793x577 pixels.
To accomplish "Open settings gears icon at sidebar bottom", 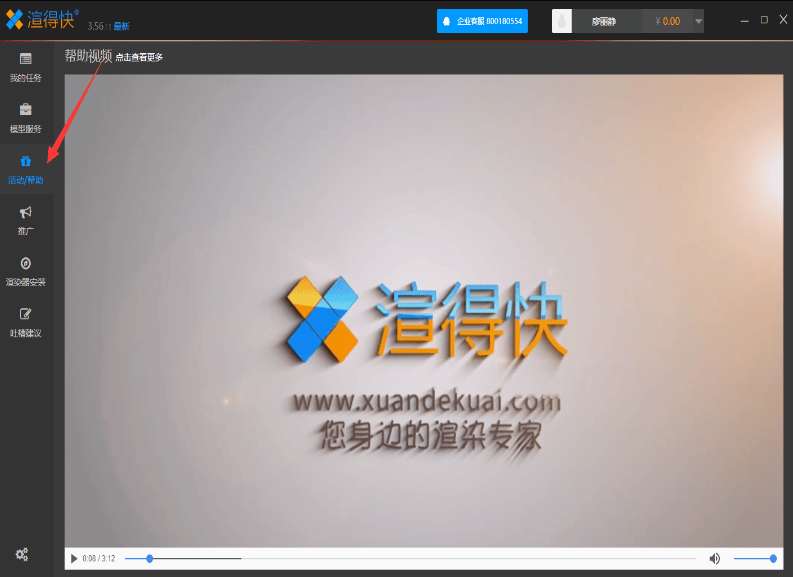I will coord(22,554).
